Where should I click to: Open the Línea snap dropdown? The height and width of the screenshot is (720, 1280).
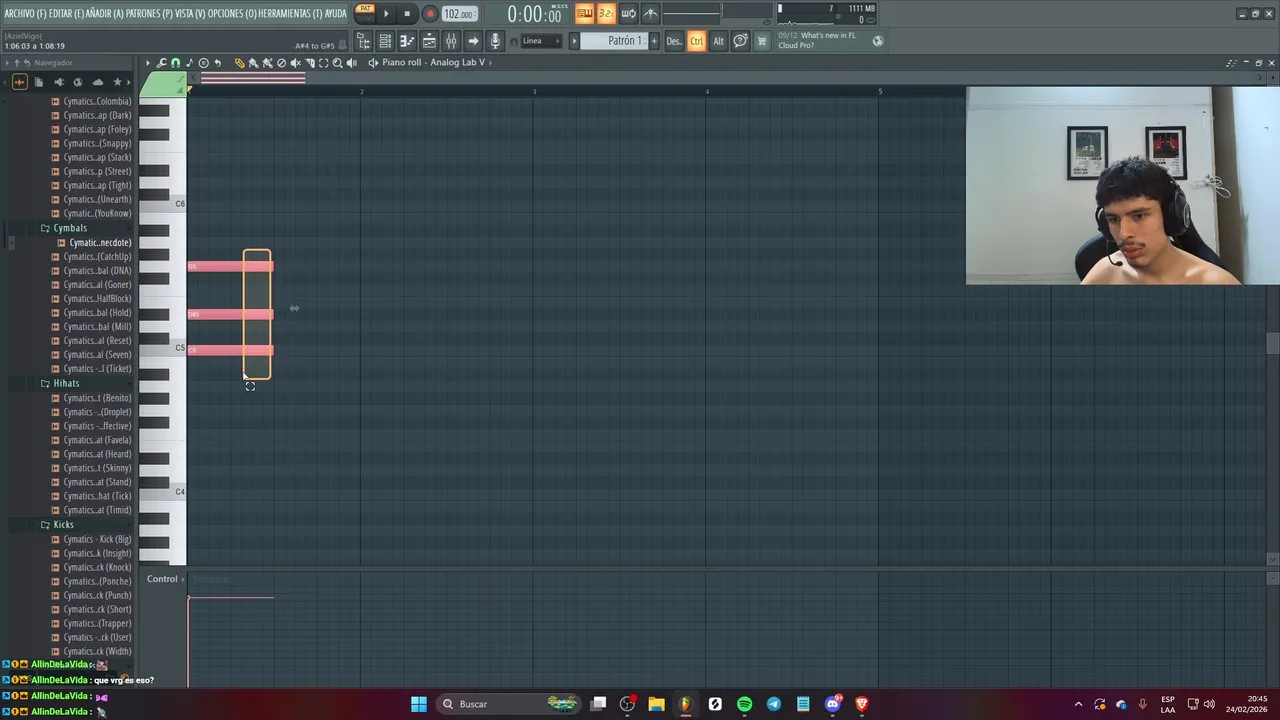(541, 41)
